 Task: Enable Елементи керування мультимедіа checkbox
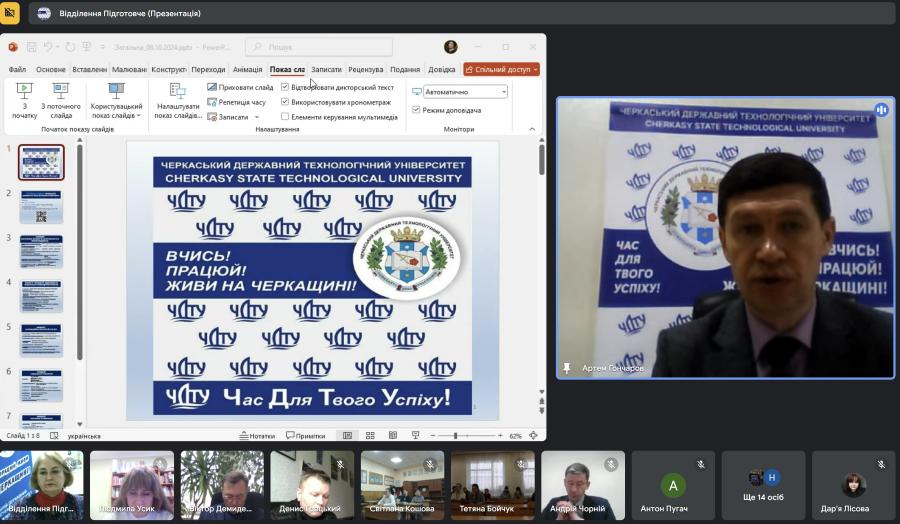click(x=285, y=117)
